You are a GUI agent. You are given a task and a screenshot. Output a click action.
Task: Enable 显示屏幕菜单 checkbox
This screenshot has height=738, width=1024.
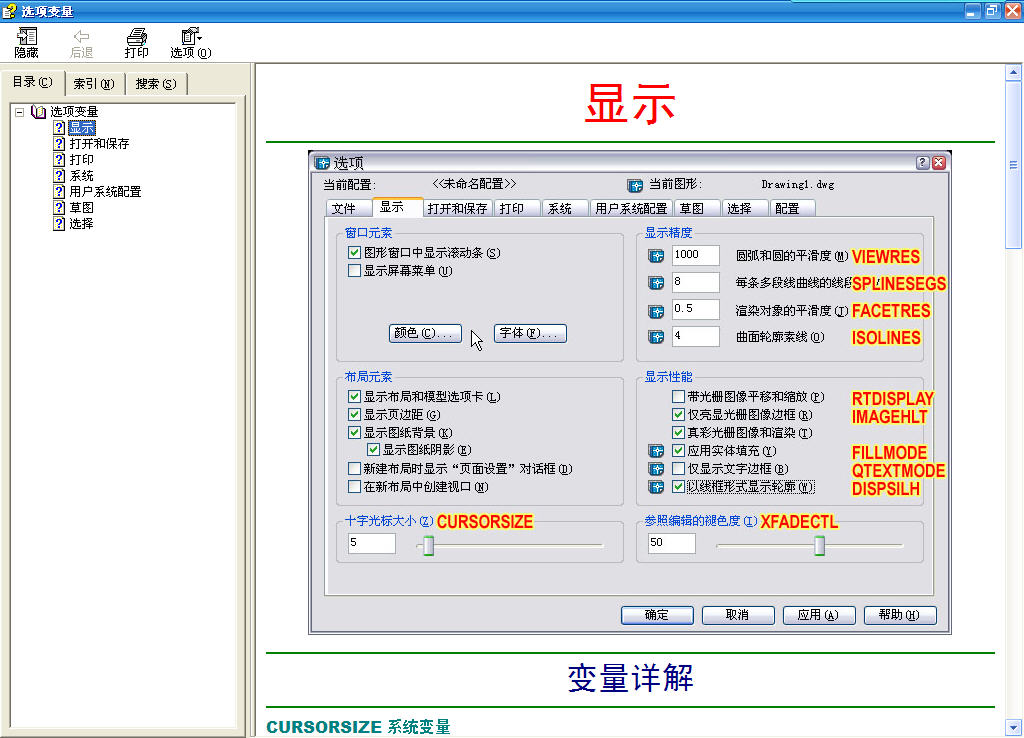(355, 270)
